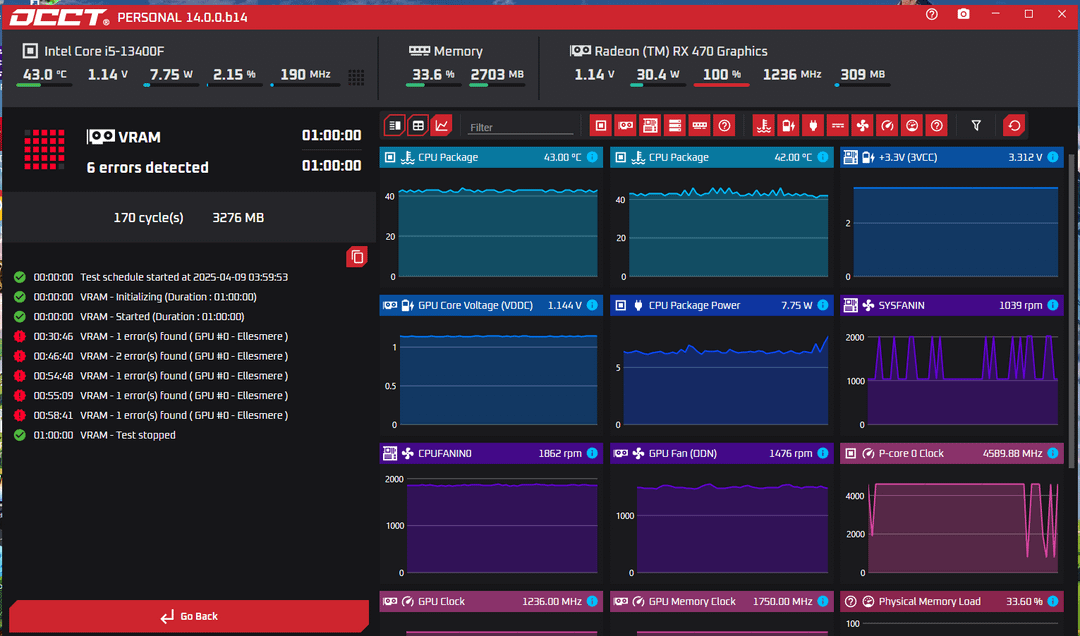1080x636 pixels.
Task: Open info for P-core 0 Clock graph
Action: [x=1053, y=453]
